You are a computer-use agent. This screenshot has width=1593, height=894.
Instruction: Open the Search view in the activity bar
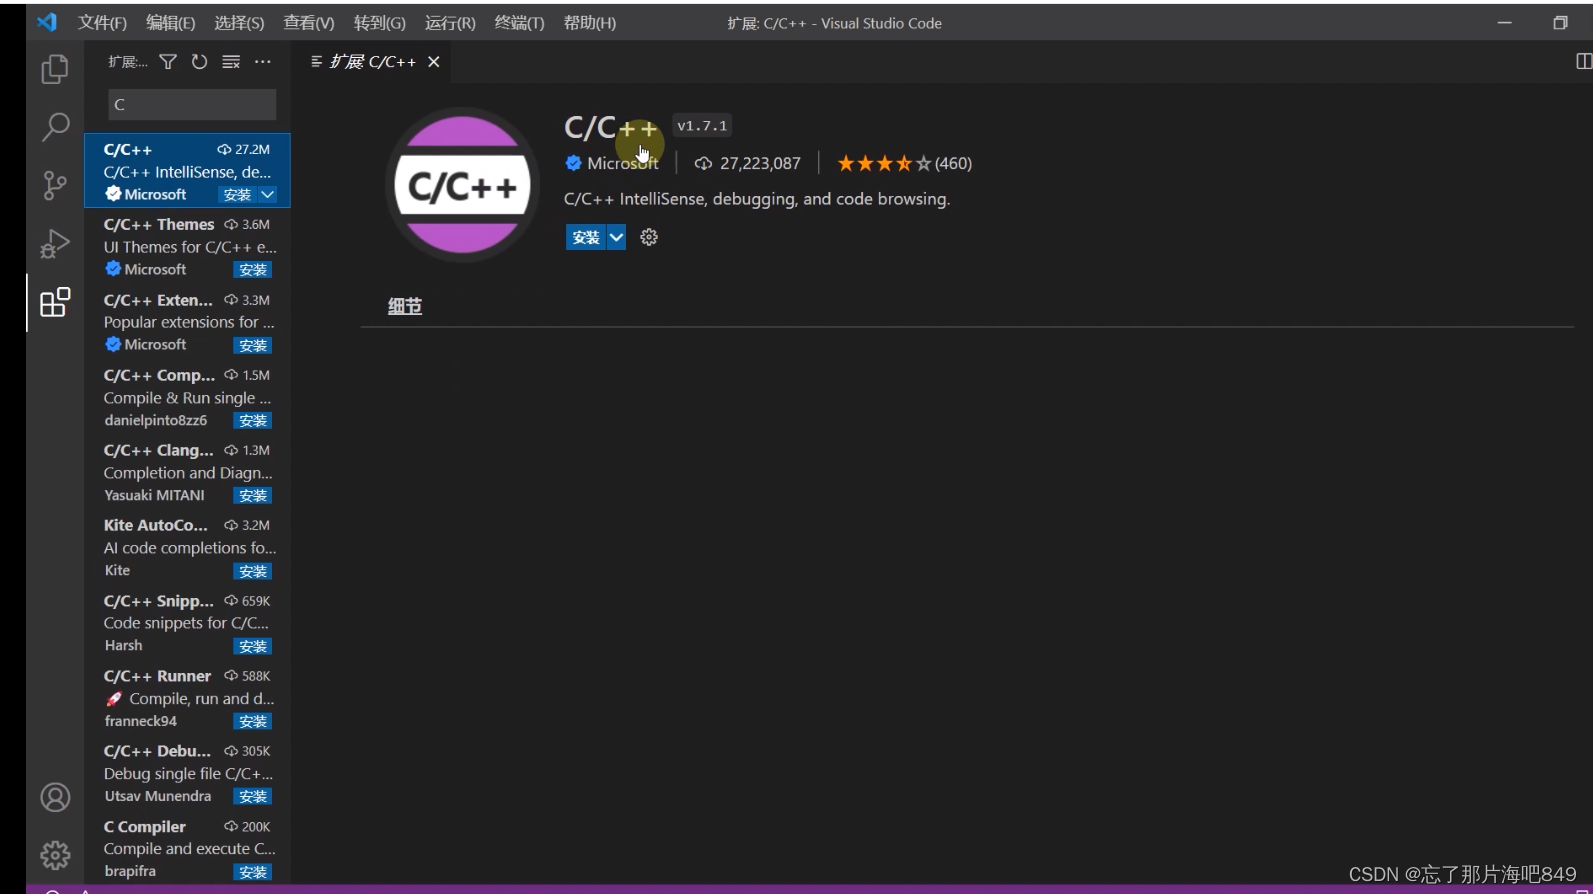(55, 127)
